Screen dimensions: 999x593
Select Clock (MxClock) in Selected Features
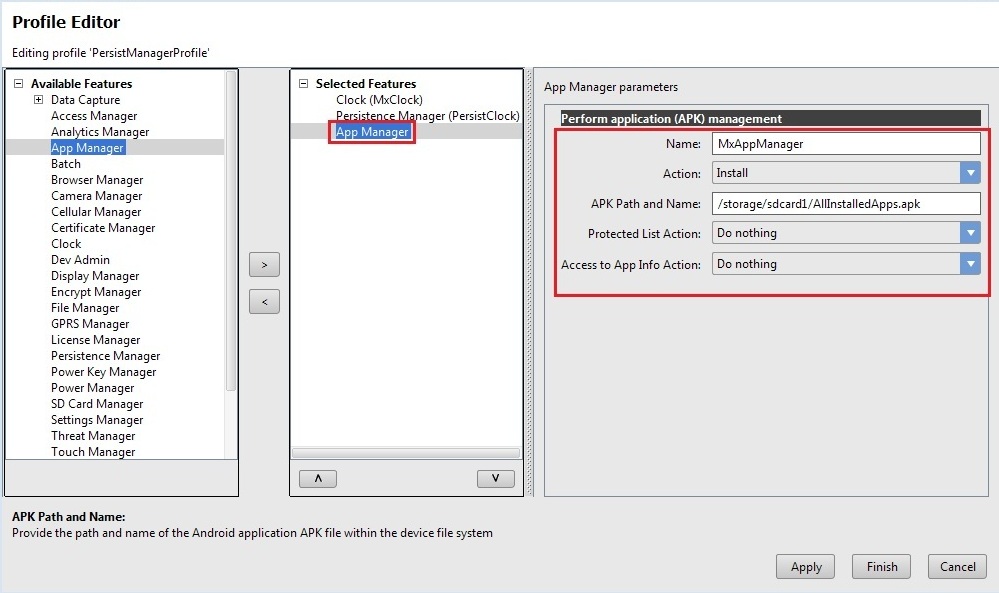[379, 100]
